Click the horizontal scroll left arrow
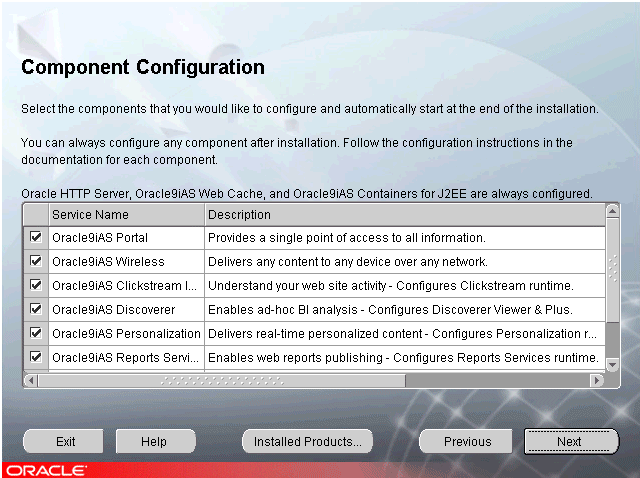This screenshot has width=640, height=478. click(31, 380)
